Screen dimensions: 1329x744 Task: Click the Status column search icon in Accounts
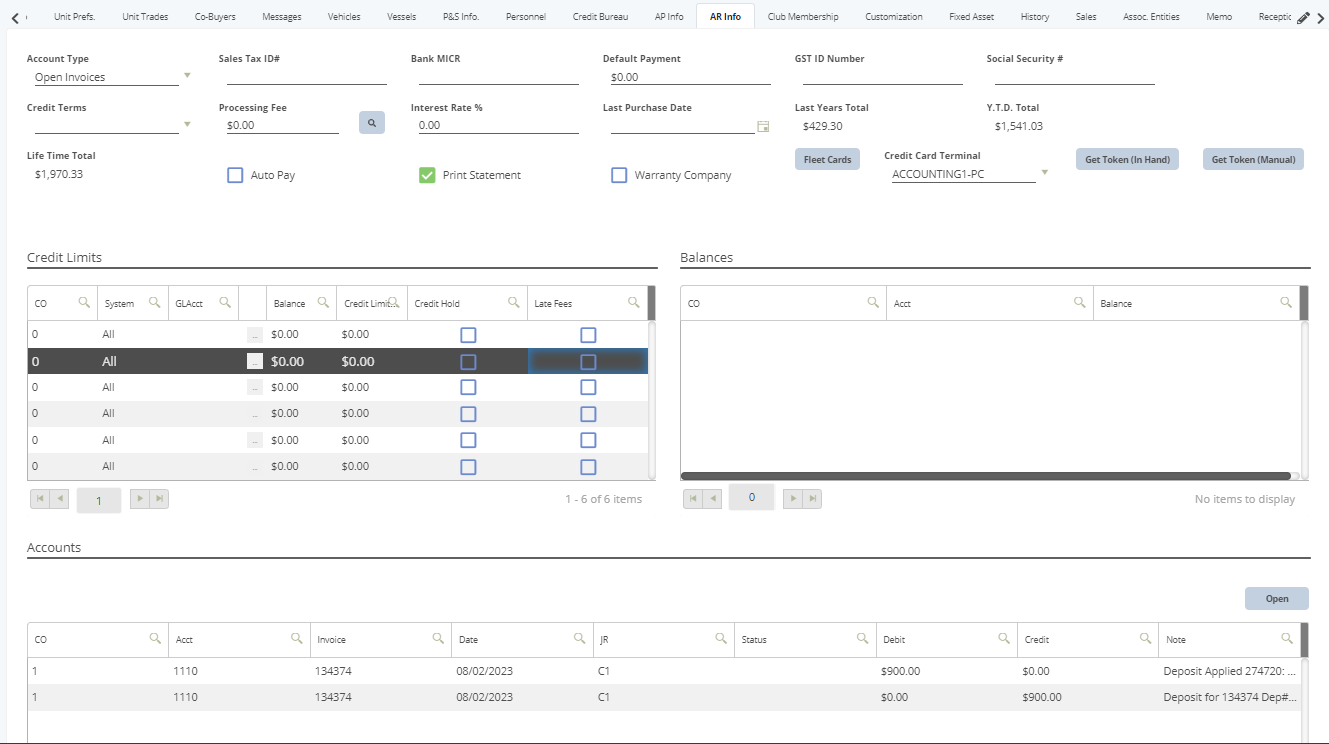[863, 638]
